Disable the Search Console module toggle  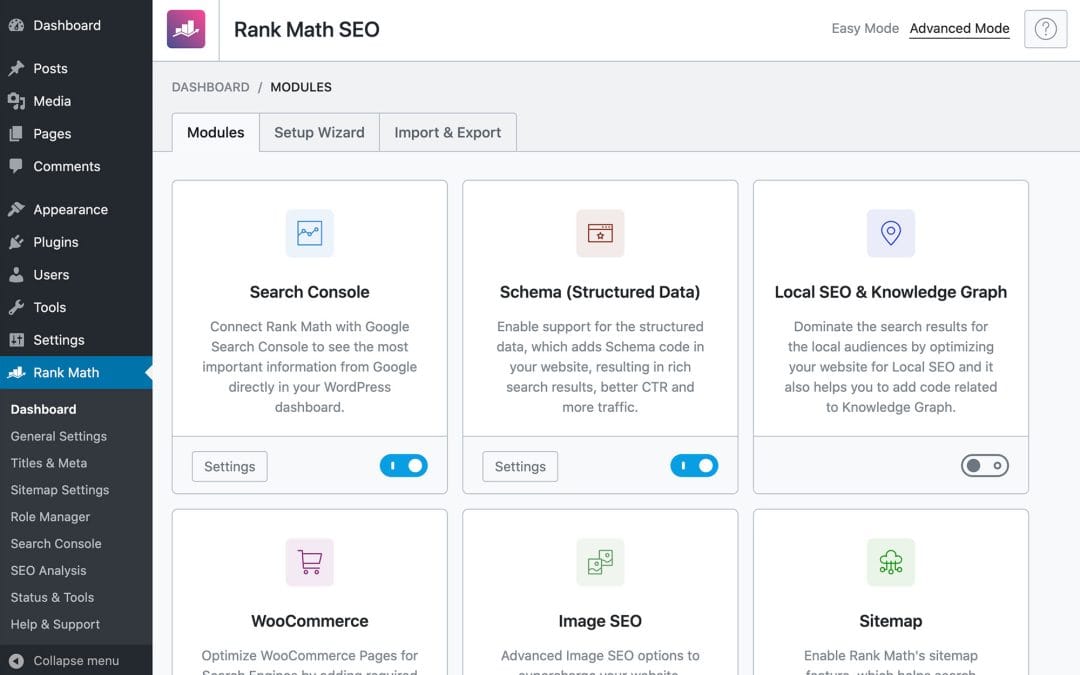coord(404,466)
